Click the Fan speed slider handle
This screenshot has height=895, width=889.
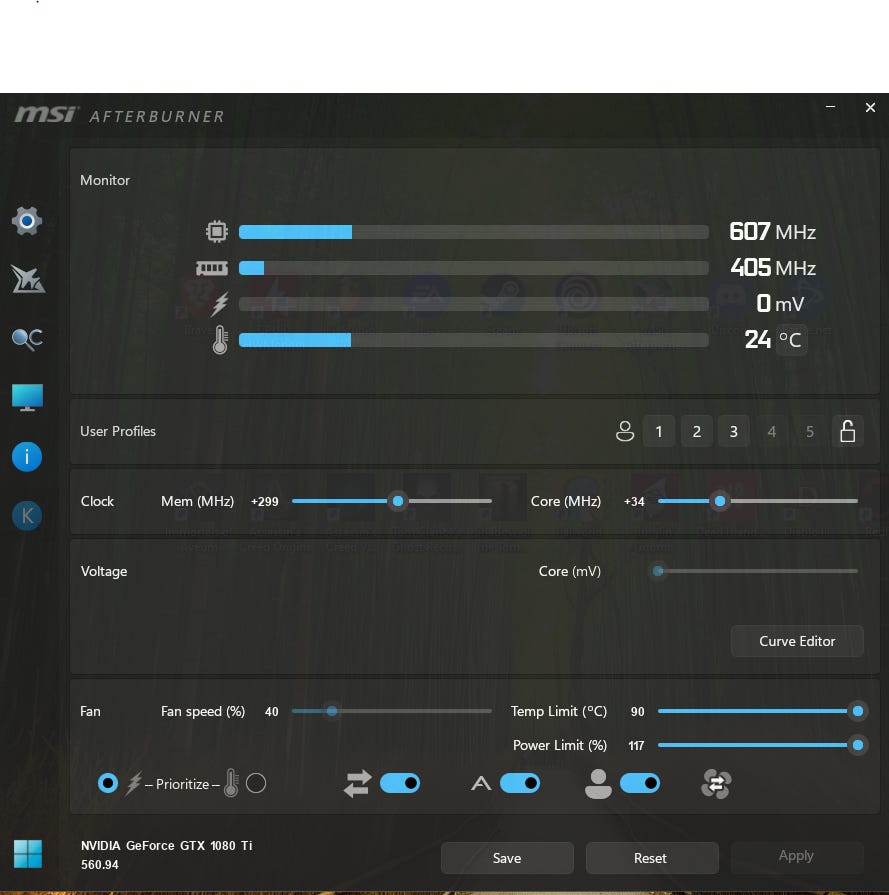332,711
